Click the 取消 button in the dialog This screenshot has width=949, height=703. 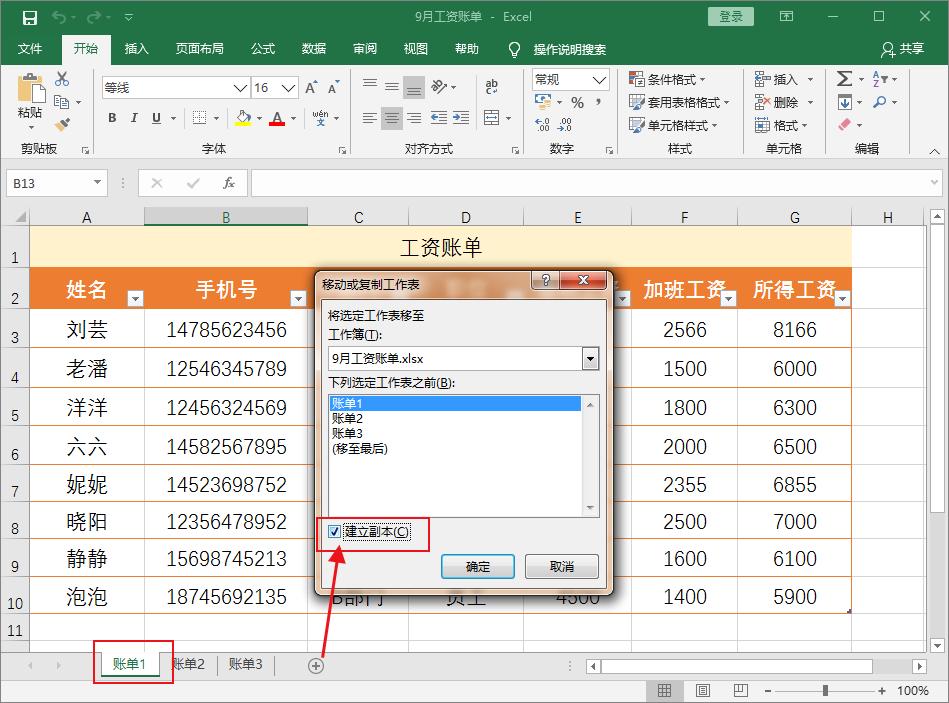(x=560, y=566)
